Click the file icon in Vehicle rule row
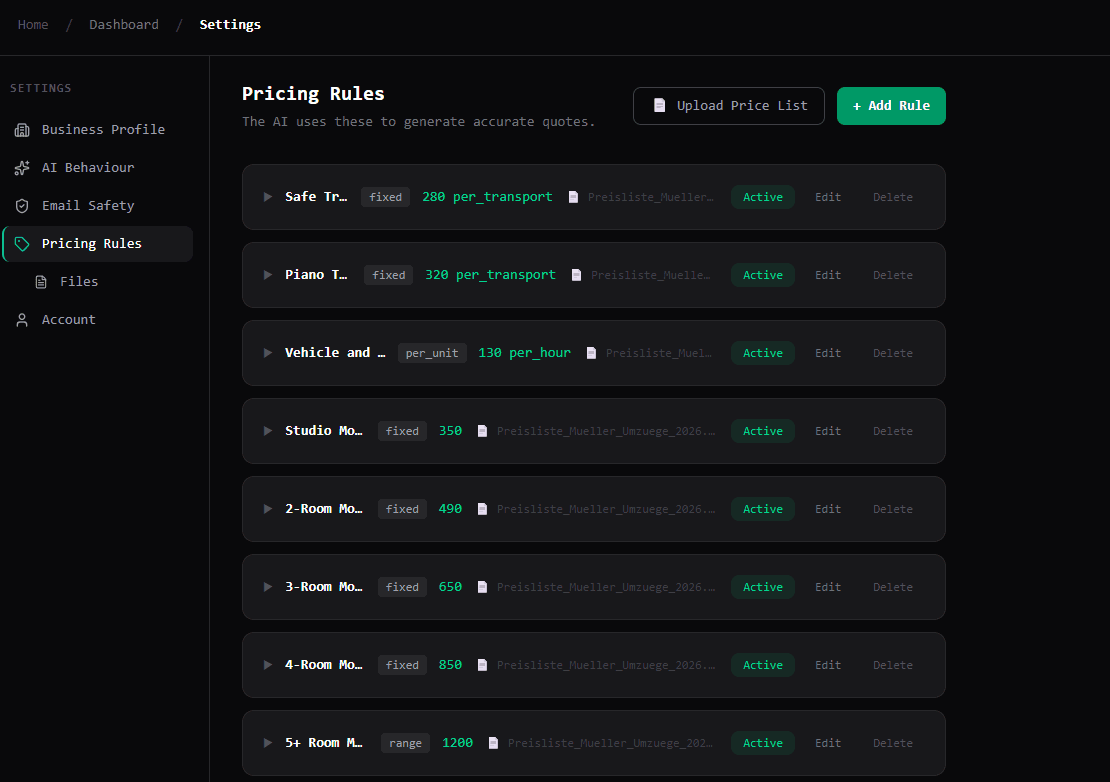The height and width of the screenshot is (782, 1110). (591, 353)
